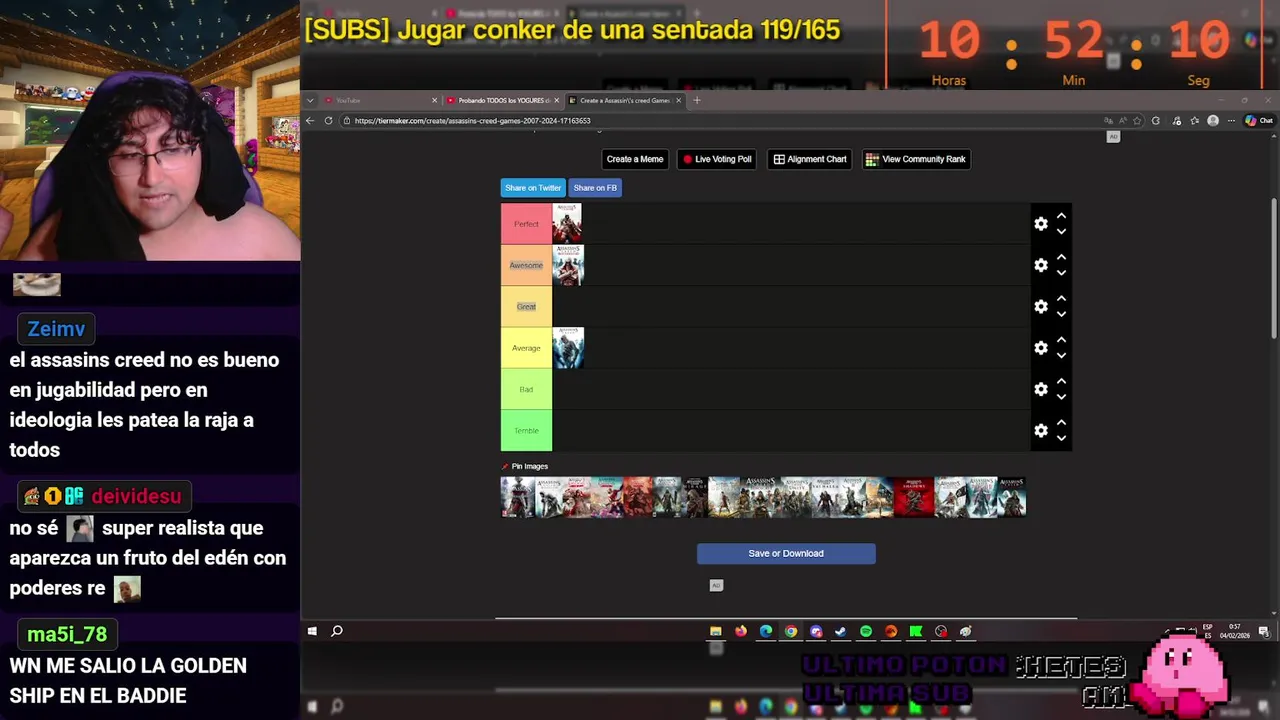The height and width of the screenshot is (720, 1280).
Task: Pick the red Assassin's Creed Shadows cover
Action: [x=914, y=497]
